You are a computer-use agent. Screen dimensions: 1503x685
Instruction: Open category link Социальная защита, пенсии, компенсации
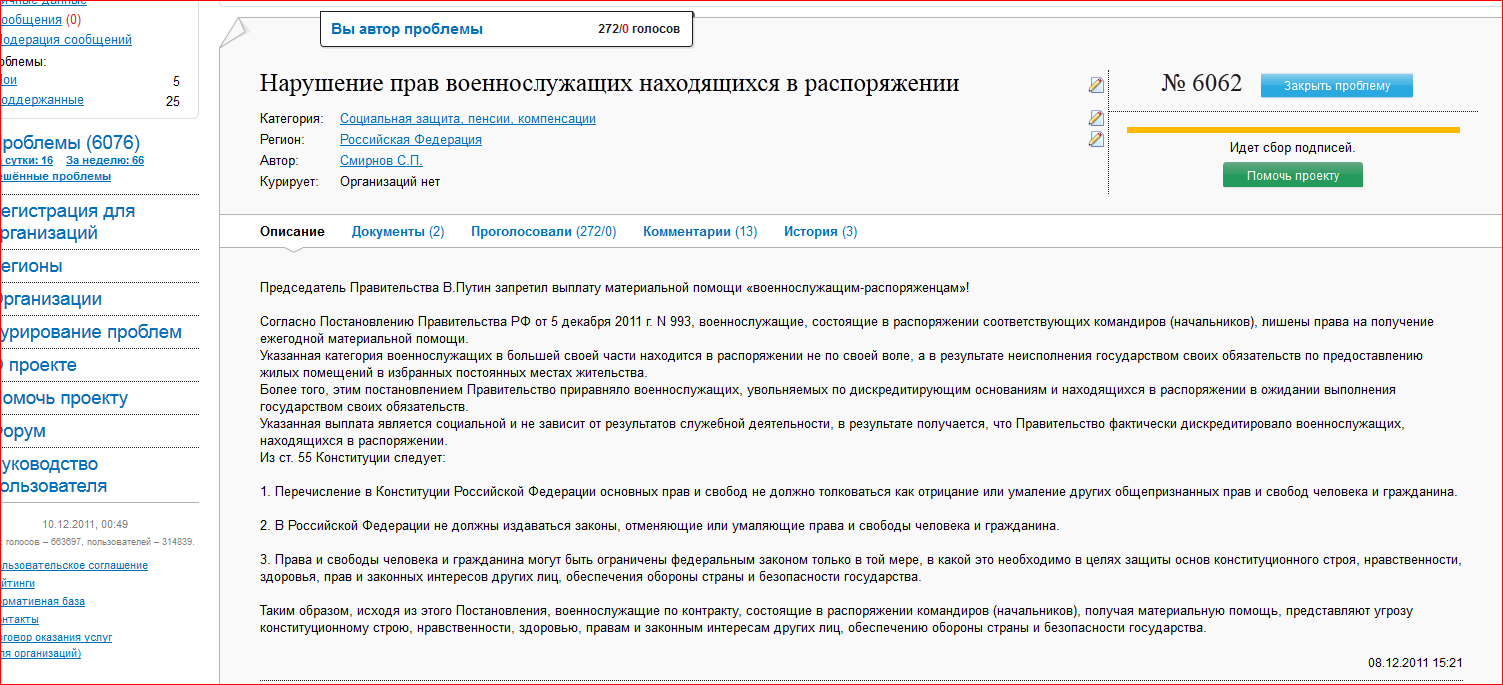467,119
